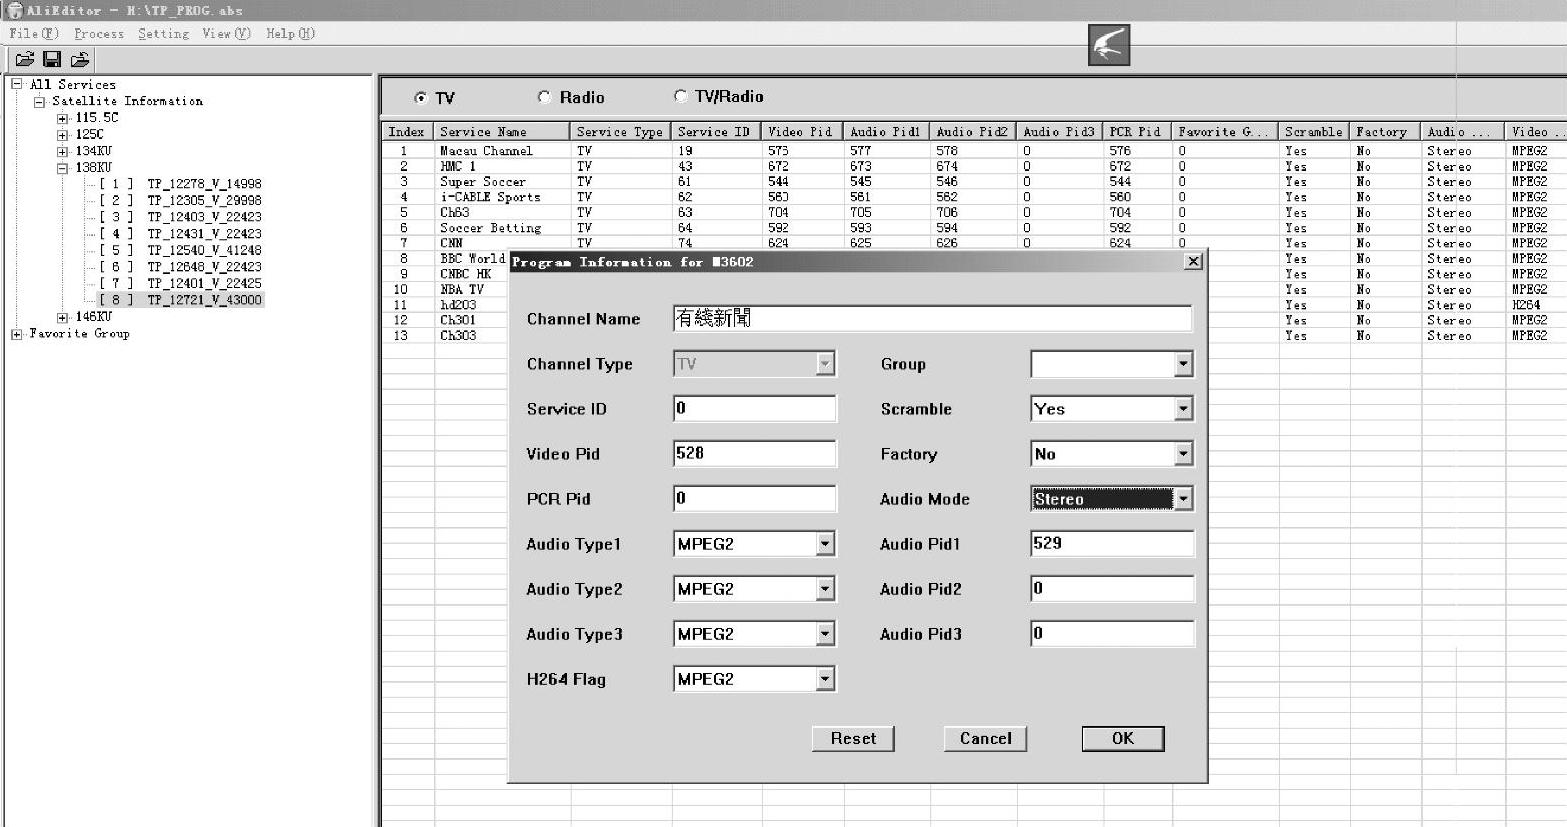1567x827 pixels.
Task: Click the Video Pid column header
Action: tap(801, 132)
